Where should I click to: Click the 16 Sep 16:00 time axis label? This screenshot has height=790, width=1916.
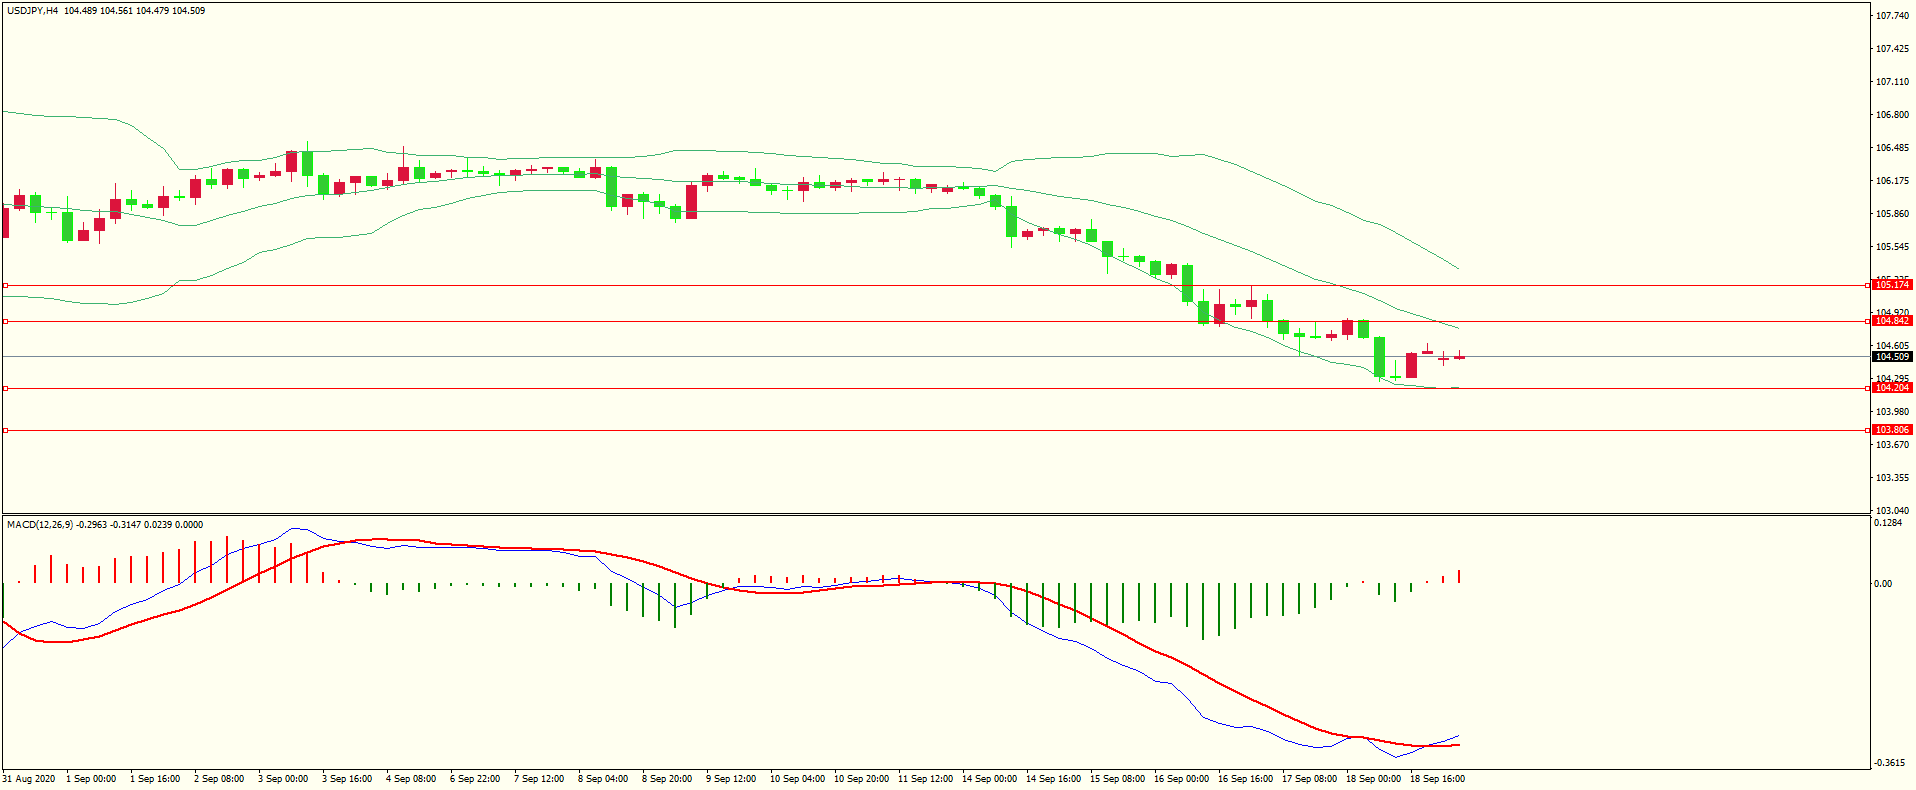1246,779
